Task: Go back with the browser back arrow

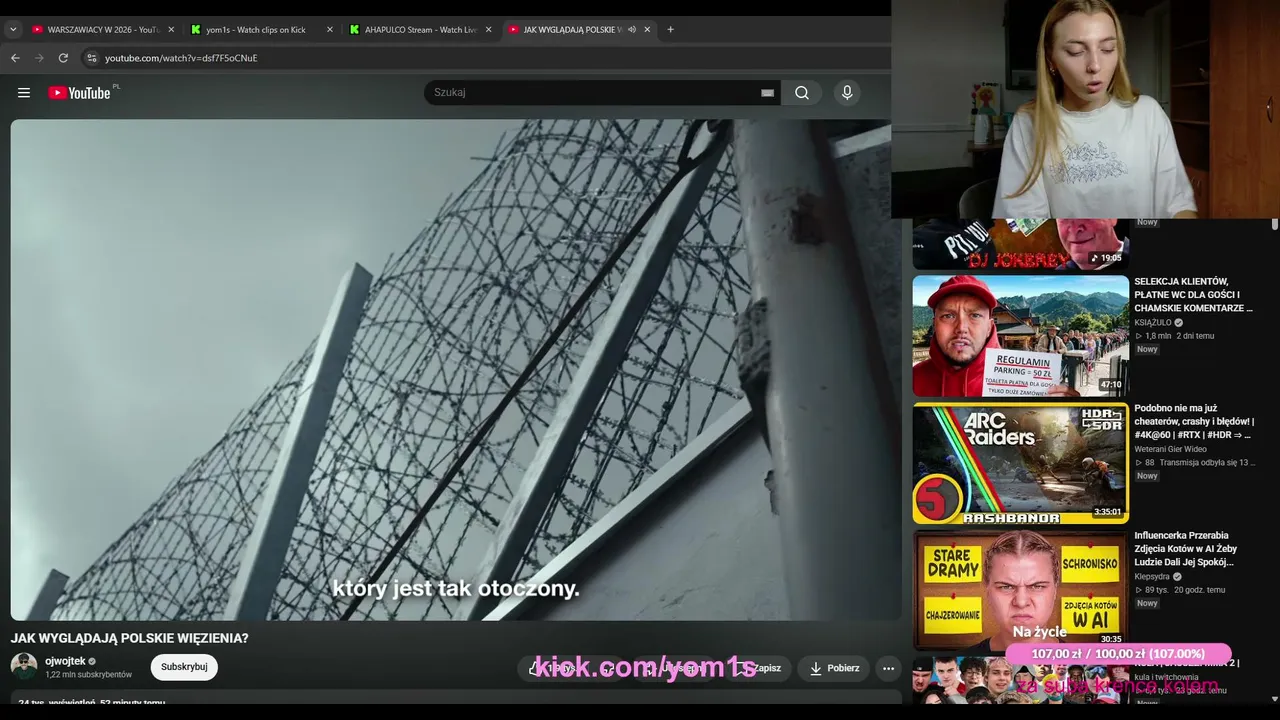Action: pyautogui.click(x=15, y=58)
